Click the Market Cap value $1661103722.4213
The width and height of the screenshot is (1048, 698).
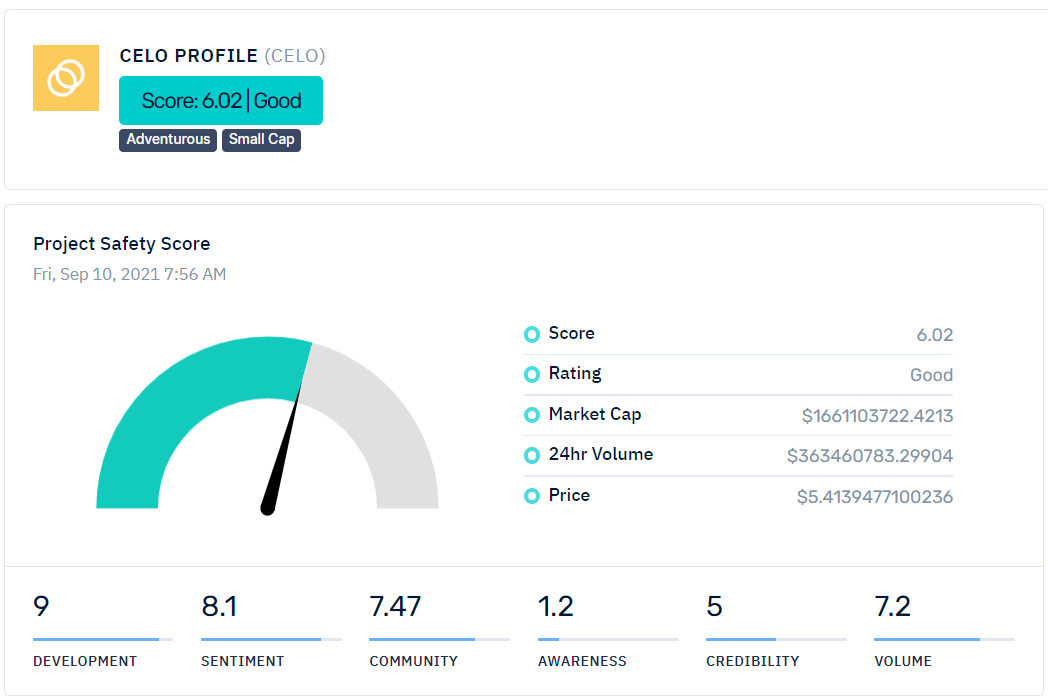[877, 416]
